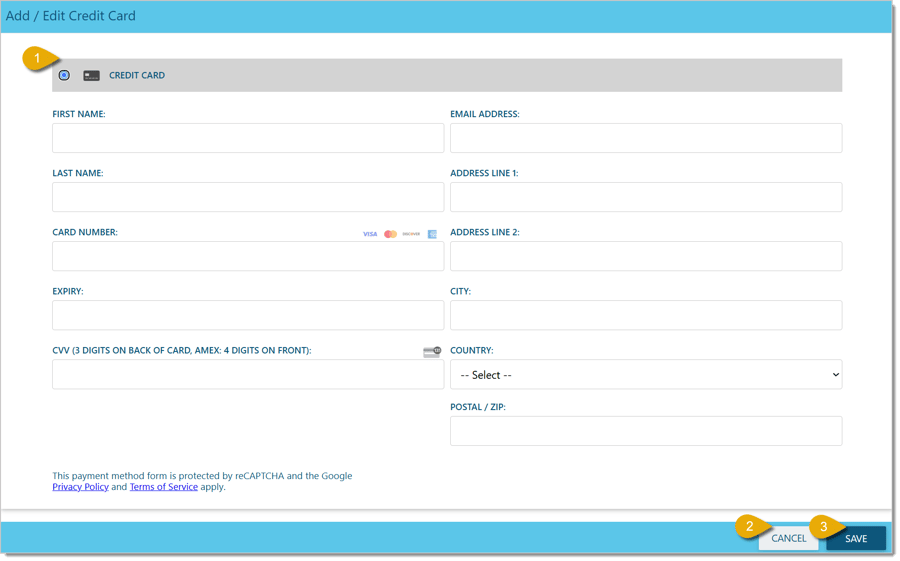Click the American Express logo icon
The image size is (900, 561).
432,234
